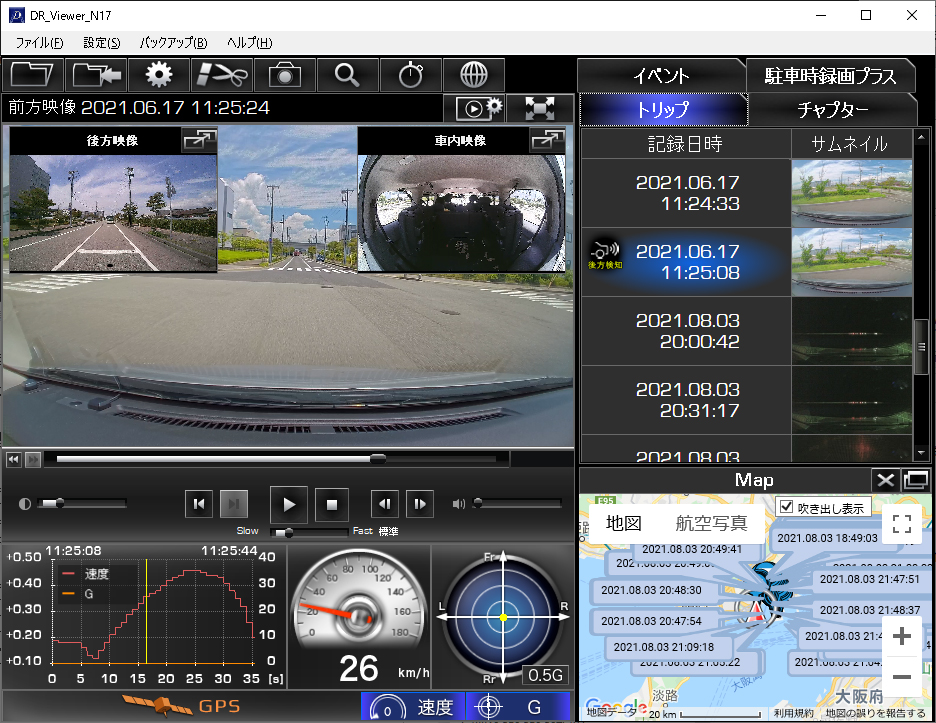Open folder icon in top toolbar
936x723 pixels.
click(x=33, y=75)
